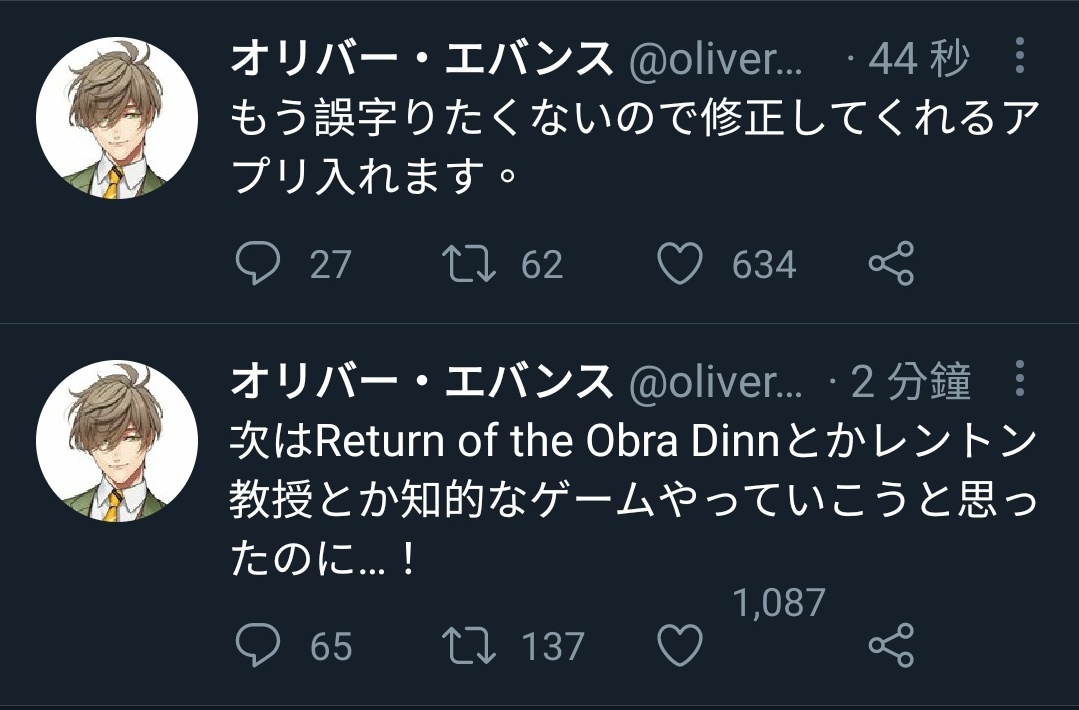Screen dimensions: 1079x710
Task: View the 1,087 likes count
Action: [x=779, y=603]
